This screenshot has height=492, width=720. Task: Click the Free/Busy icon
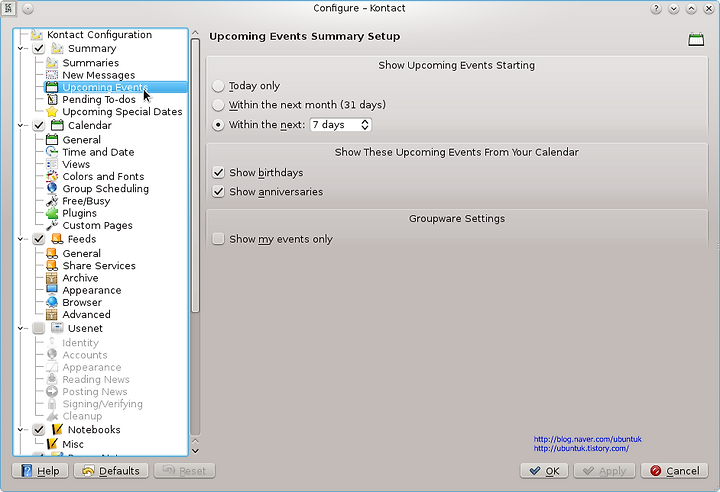pyautogui.click(x=52, y=201)
